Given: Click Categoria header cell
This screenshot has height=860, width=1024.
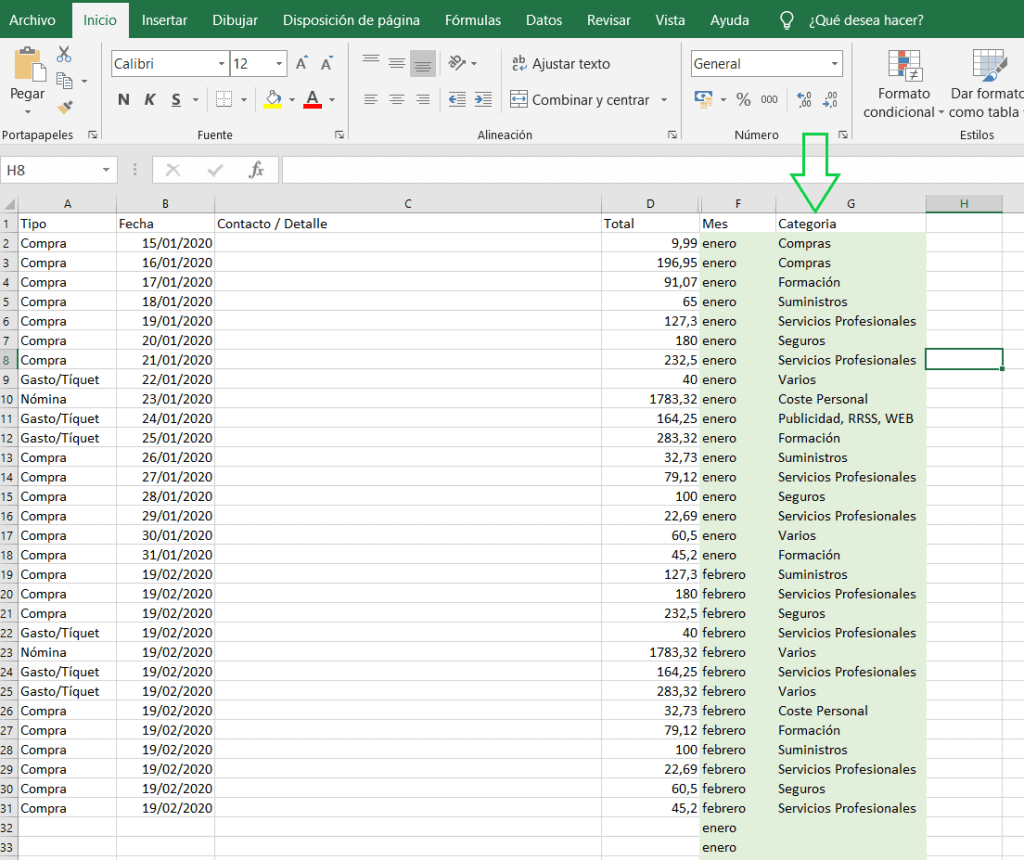Looking at the screenshot, I should 851,223.
